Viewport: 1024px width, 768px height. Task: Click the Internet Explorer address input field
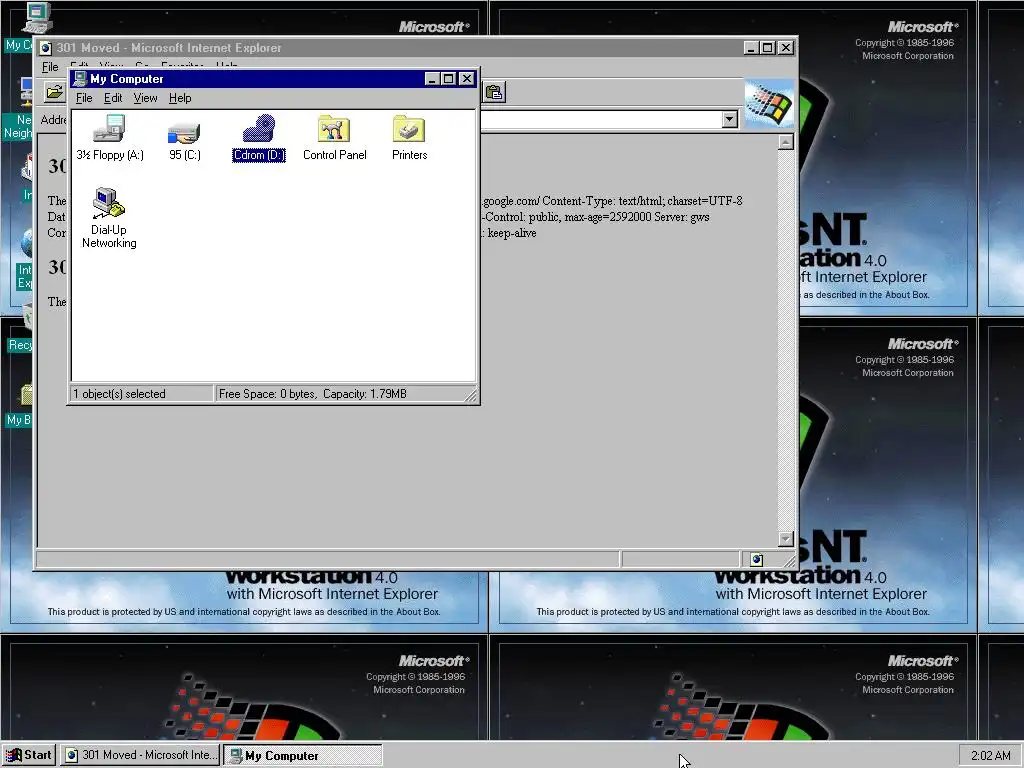pos(601,120)
